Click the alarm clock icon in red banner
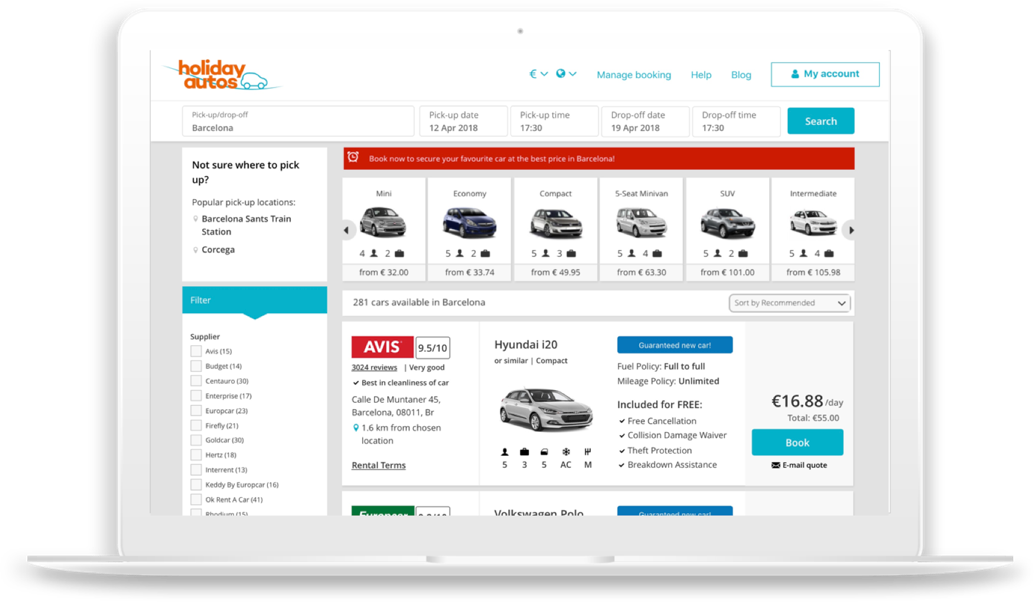The height and width of the screenshot is (602, 1034). click(353, 158)
